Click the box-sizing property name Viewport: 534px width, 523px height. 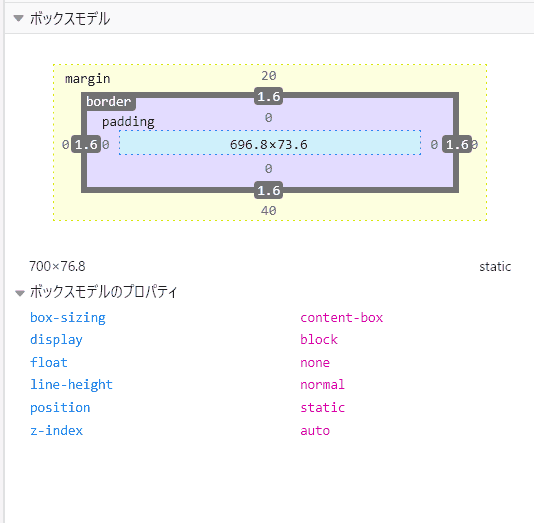(x=68, y=318)
